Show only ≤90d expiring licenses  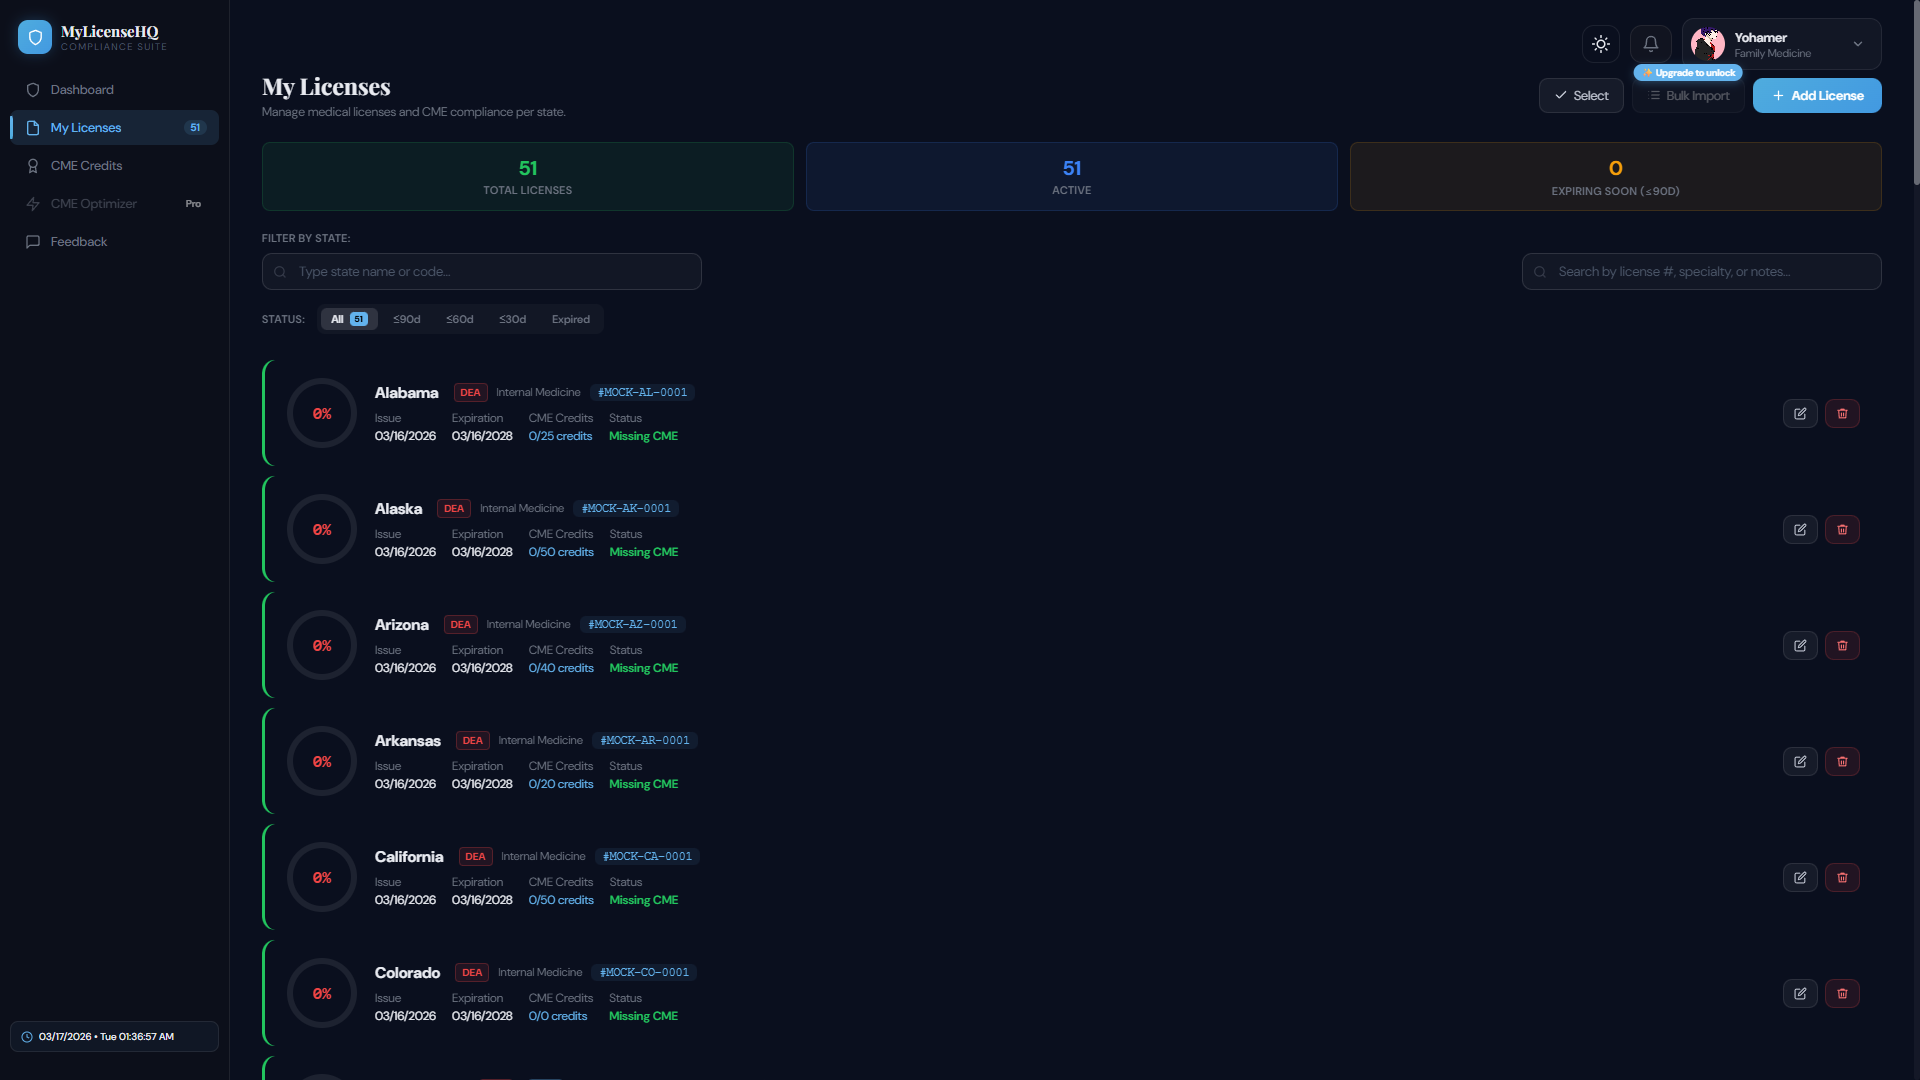pyautogui.click(x=406, y=318)
